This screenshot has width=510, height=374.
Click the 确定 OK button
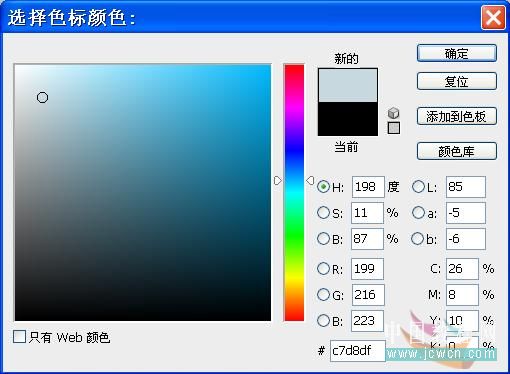pyautogui.click(x=457, y=53)
